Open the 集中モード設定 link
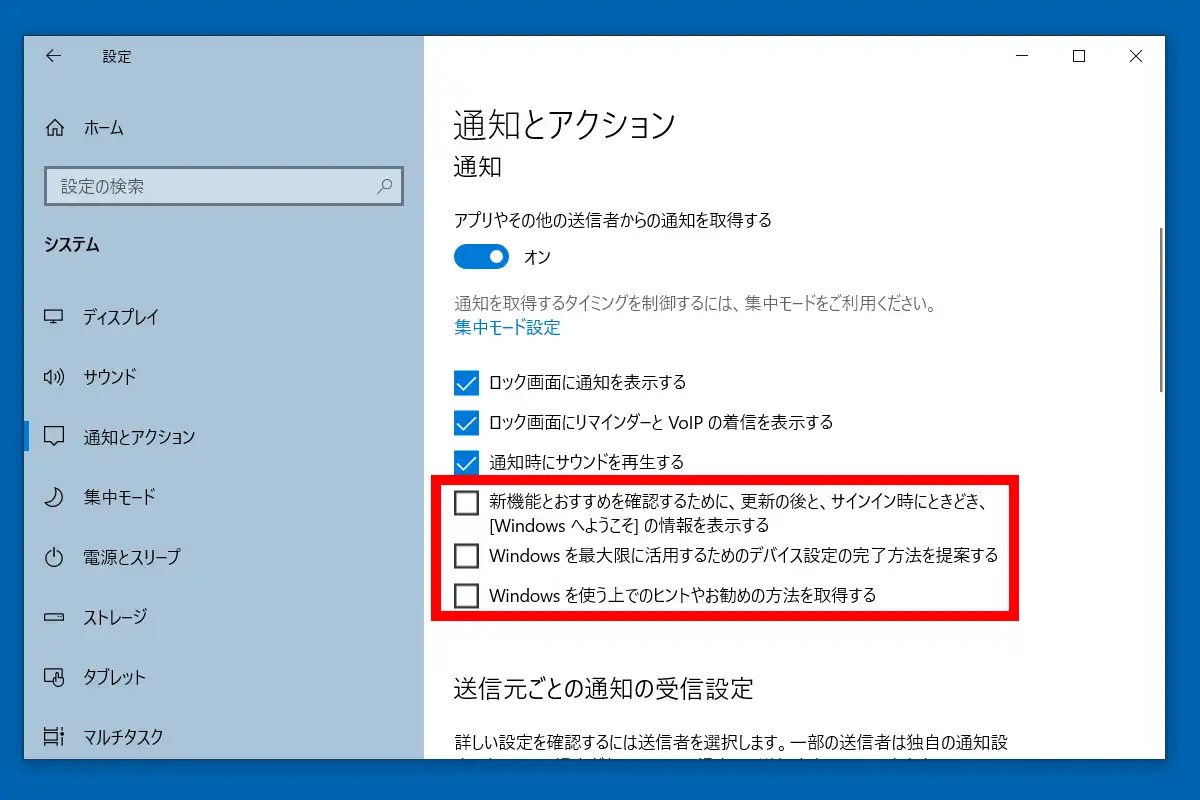The width and height of the screenshot is (1200, 800). click(507, 328)
